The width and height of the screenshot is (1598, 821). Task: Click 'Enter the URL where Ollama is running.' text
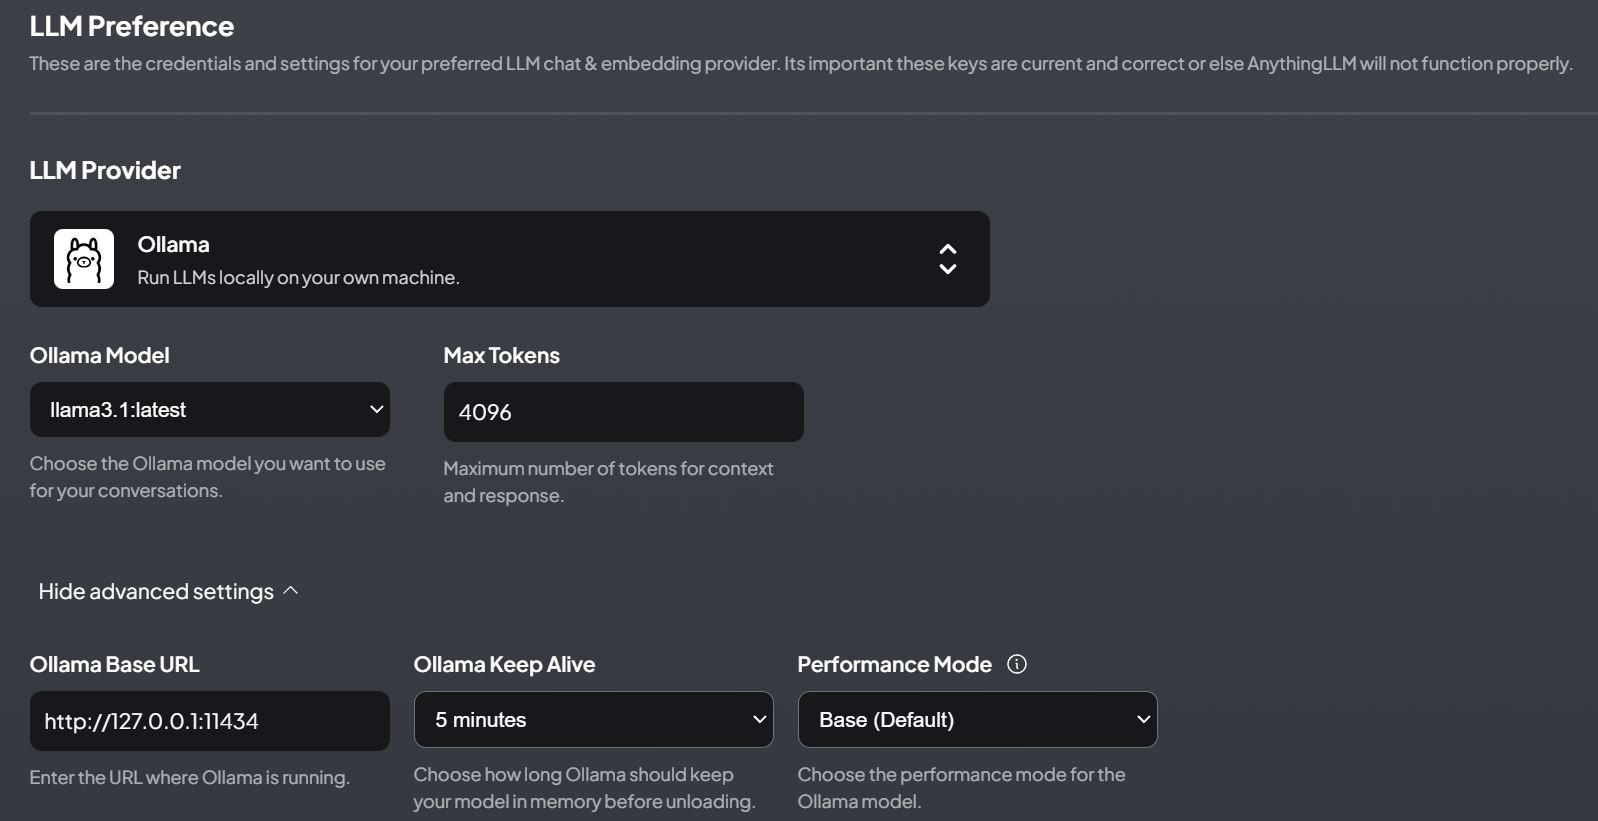coord(189,778)
